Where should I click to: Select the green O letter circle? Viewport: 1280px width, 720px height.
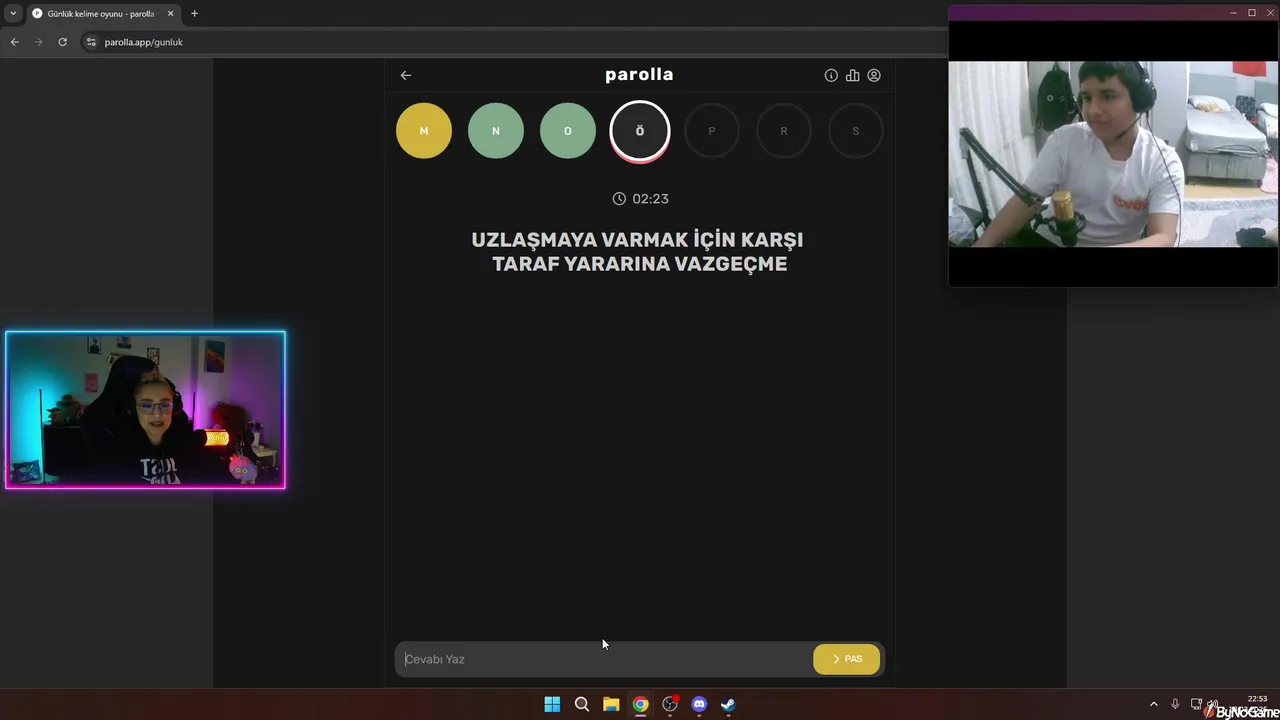pyautogui.click(x=568, y=131)
